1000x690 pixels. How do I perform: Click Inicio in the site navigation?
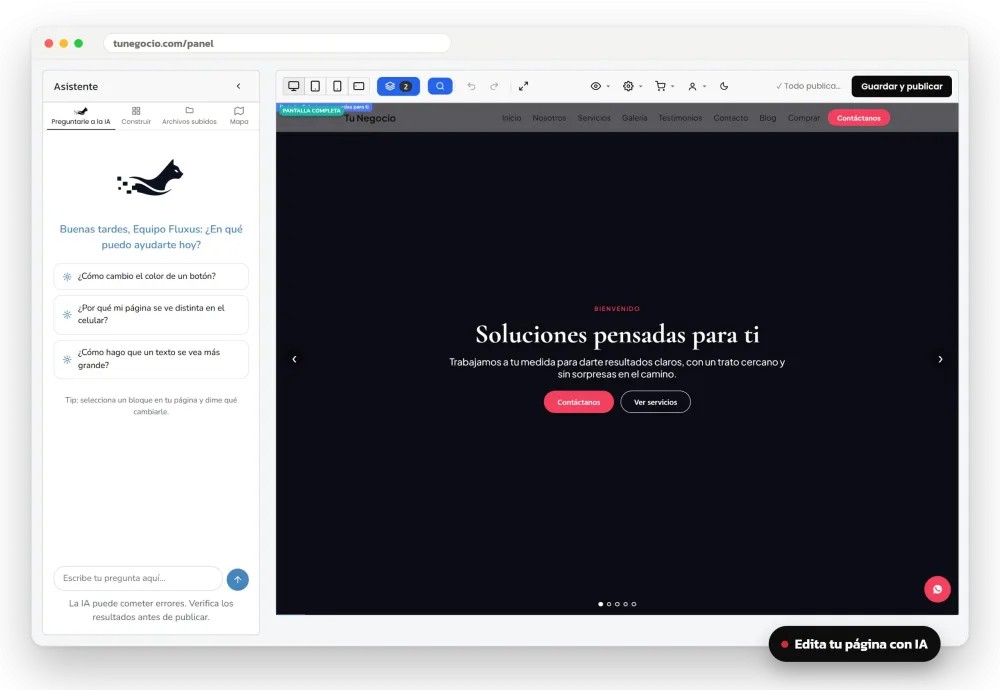pyautogui.click(x=511, y=118)
